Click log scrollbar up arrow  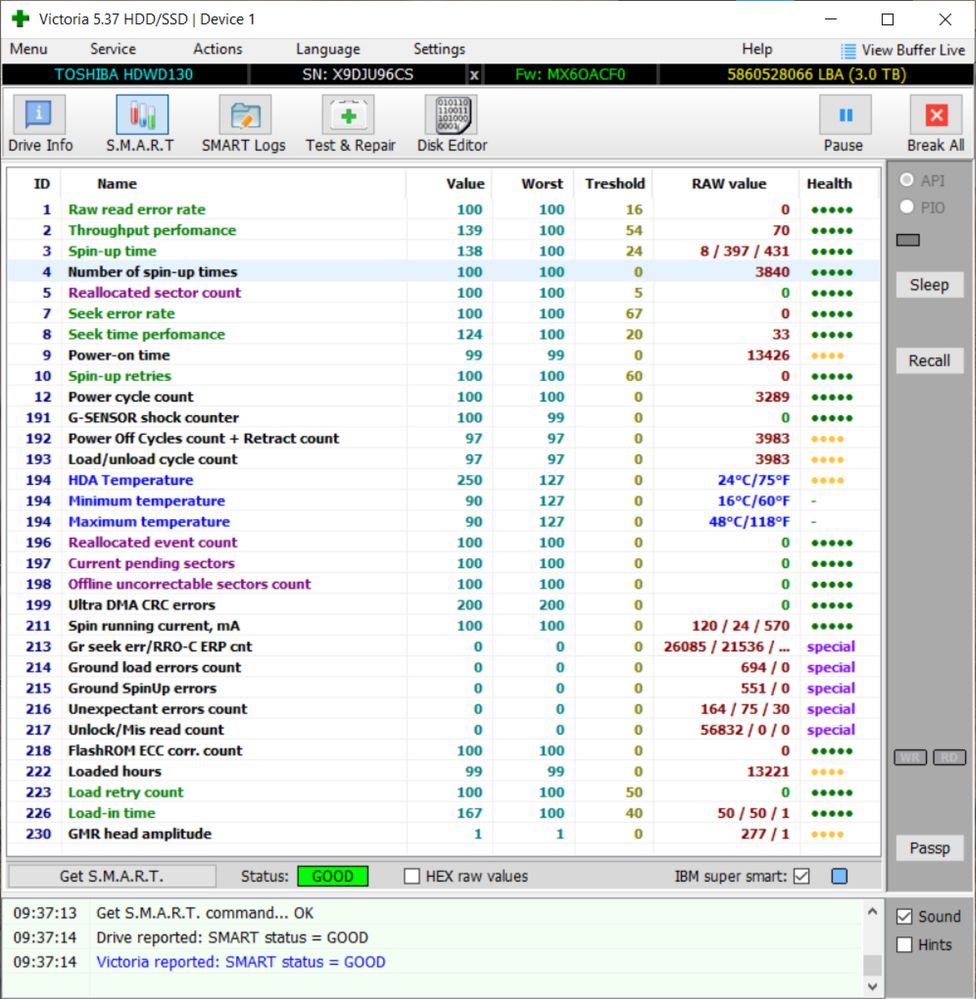(x=873, y=912)
